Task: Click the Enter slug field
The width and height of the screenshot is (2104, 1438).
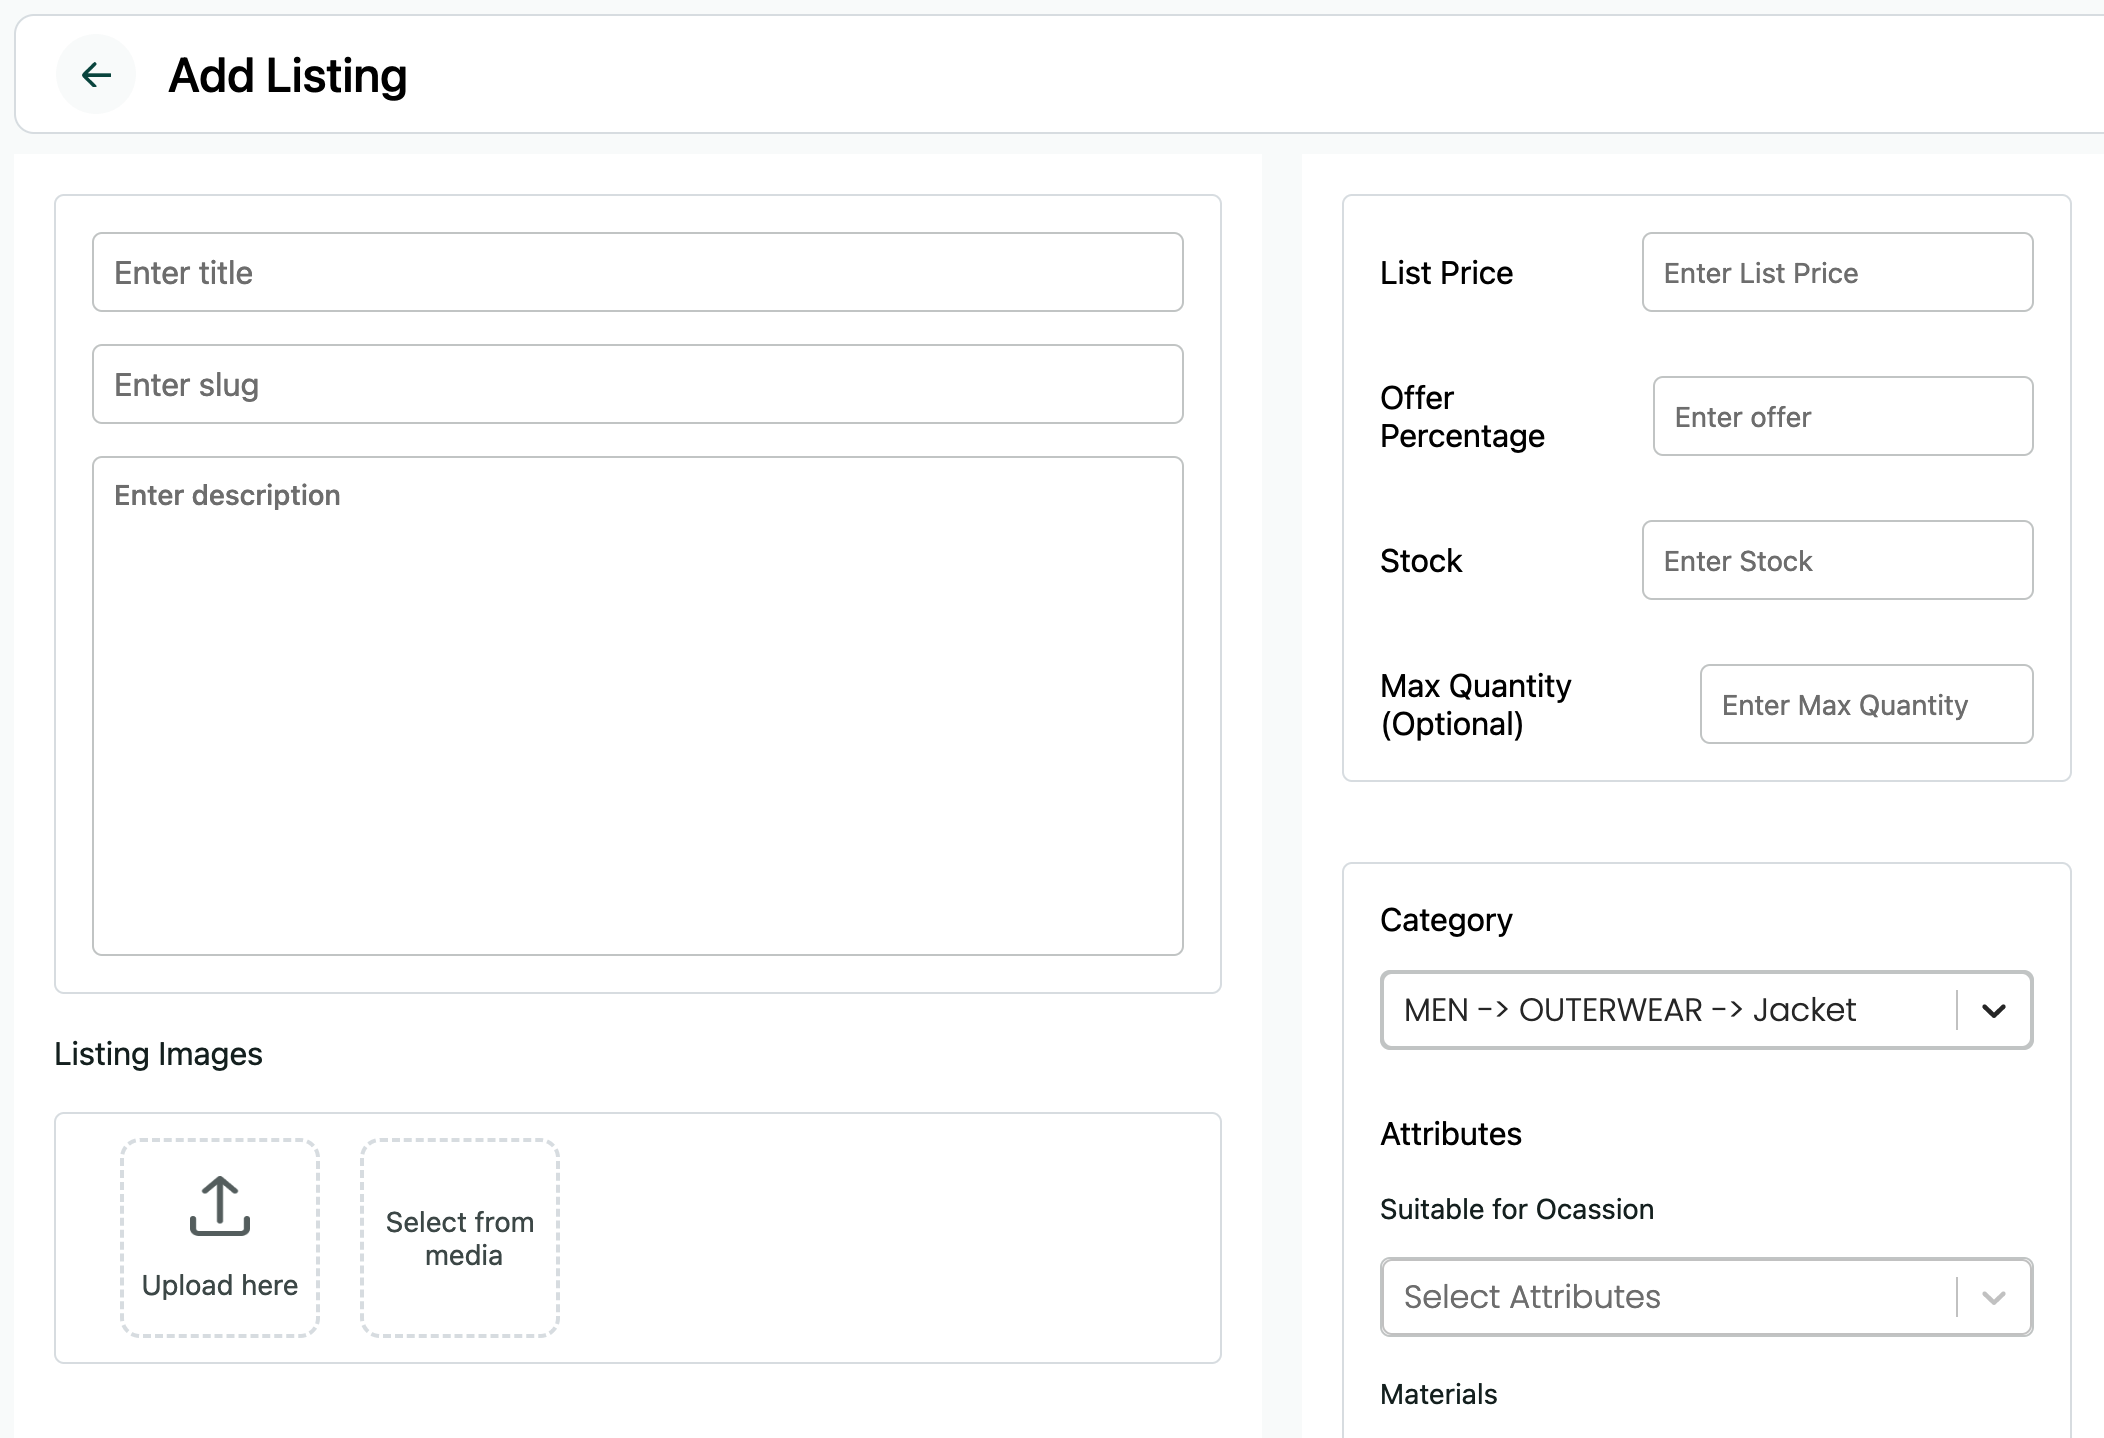Action: point(637,384)
